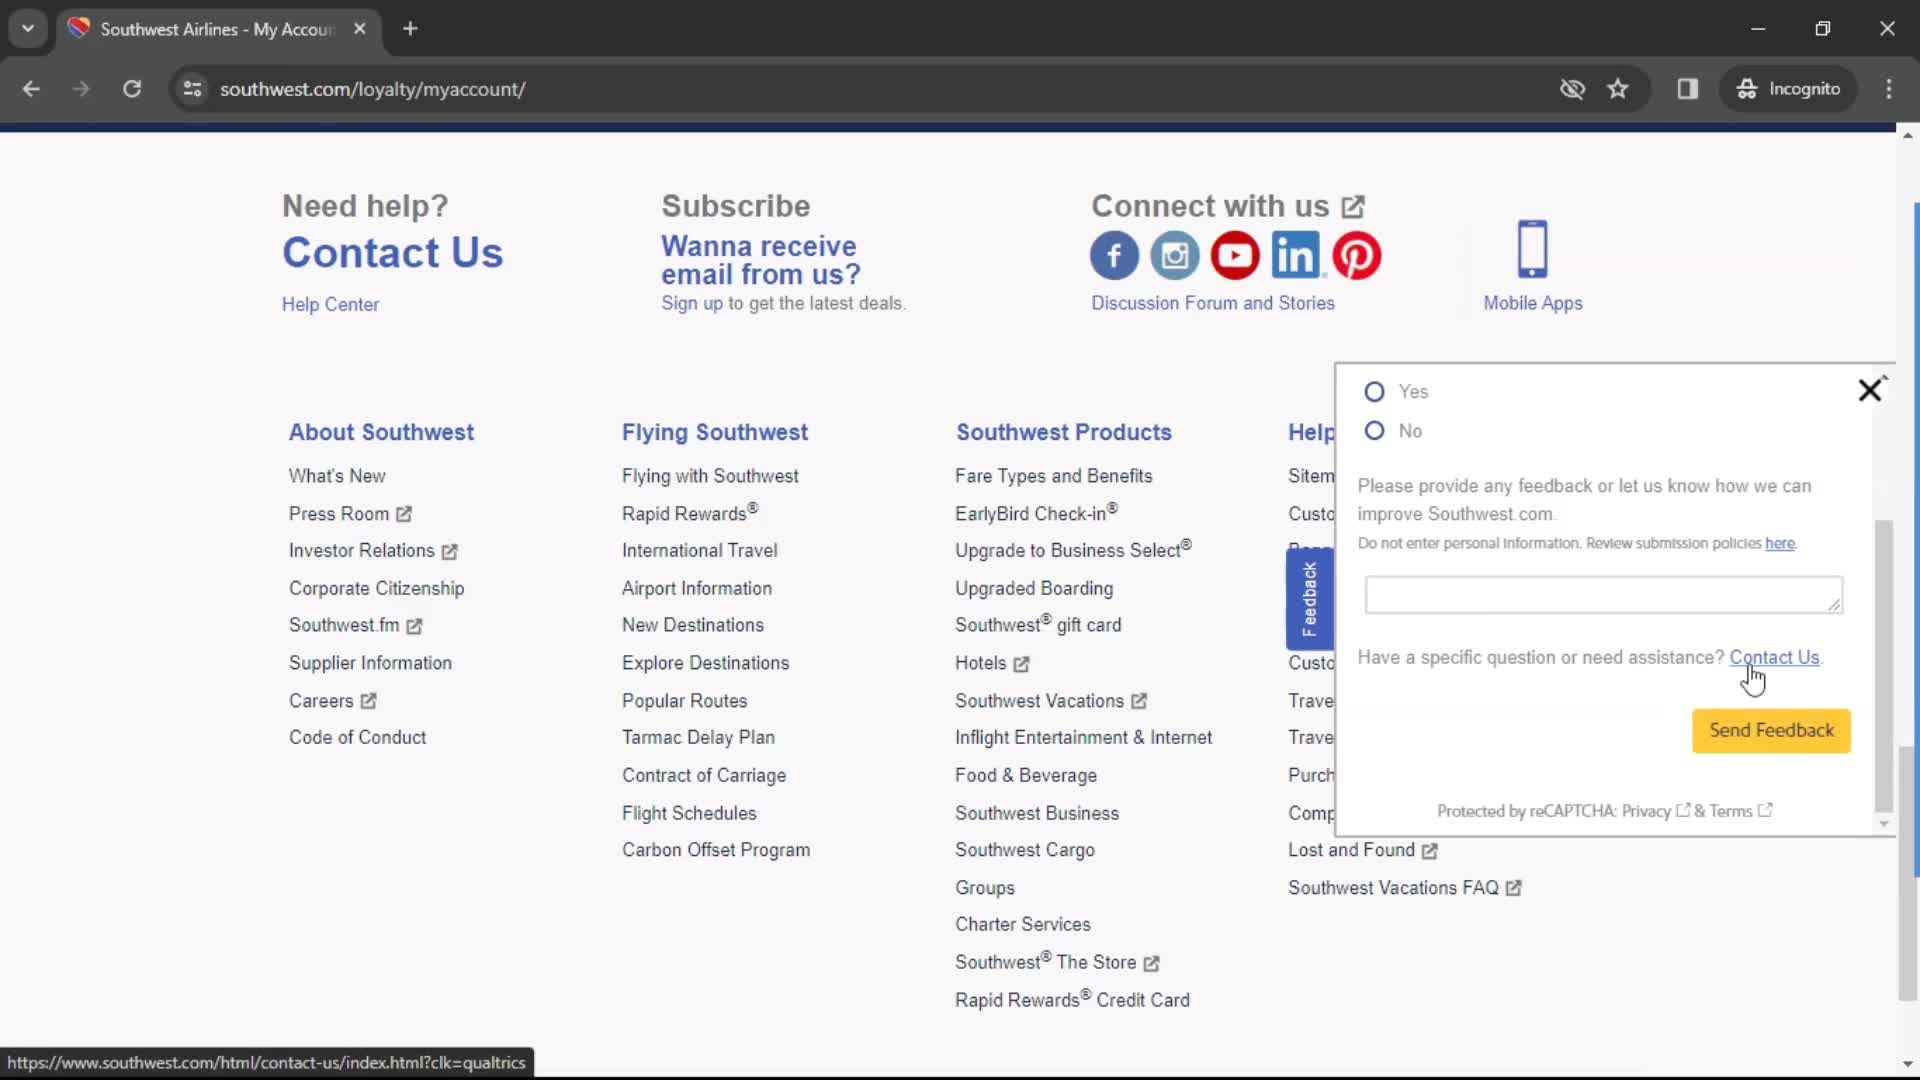This screenshot has width=1920, height=1080.
Task: Click the Incognito indicator
Action: (x=1788, y=89)
